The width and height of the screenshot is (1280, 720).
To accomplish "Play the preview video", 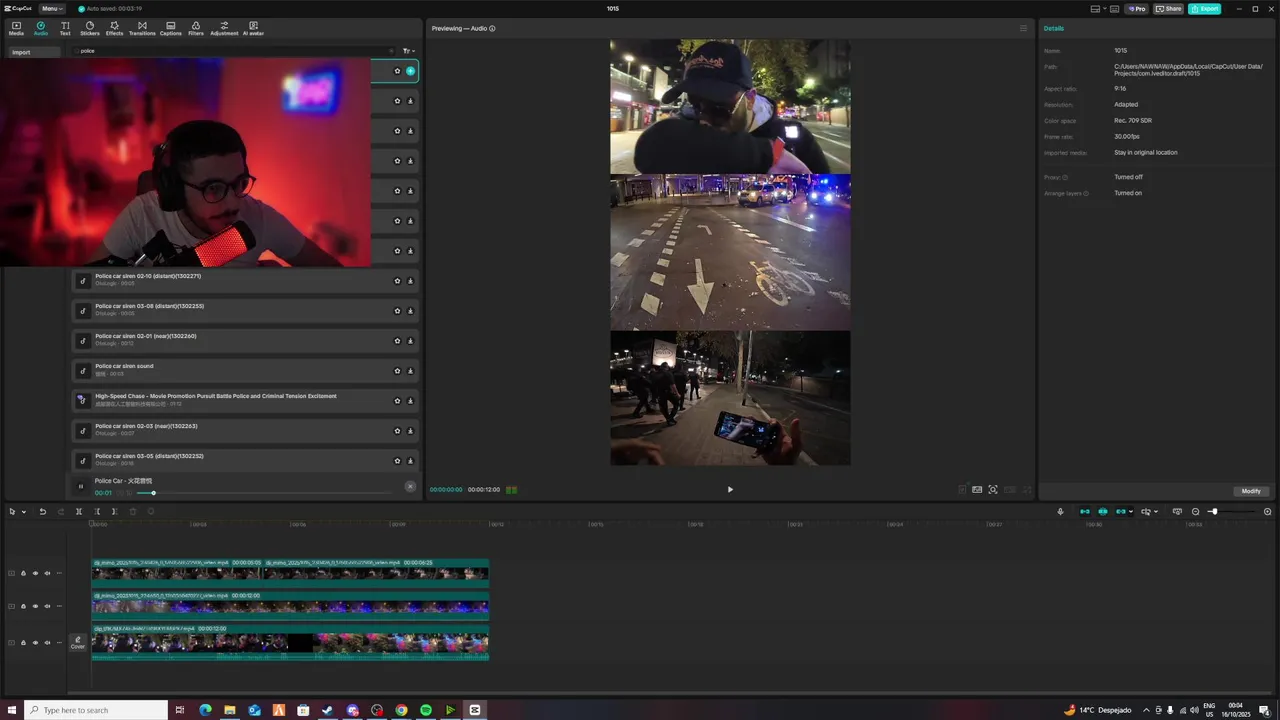I will click(730, 490).
